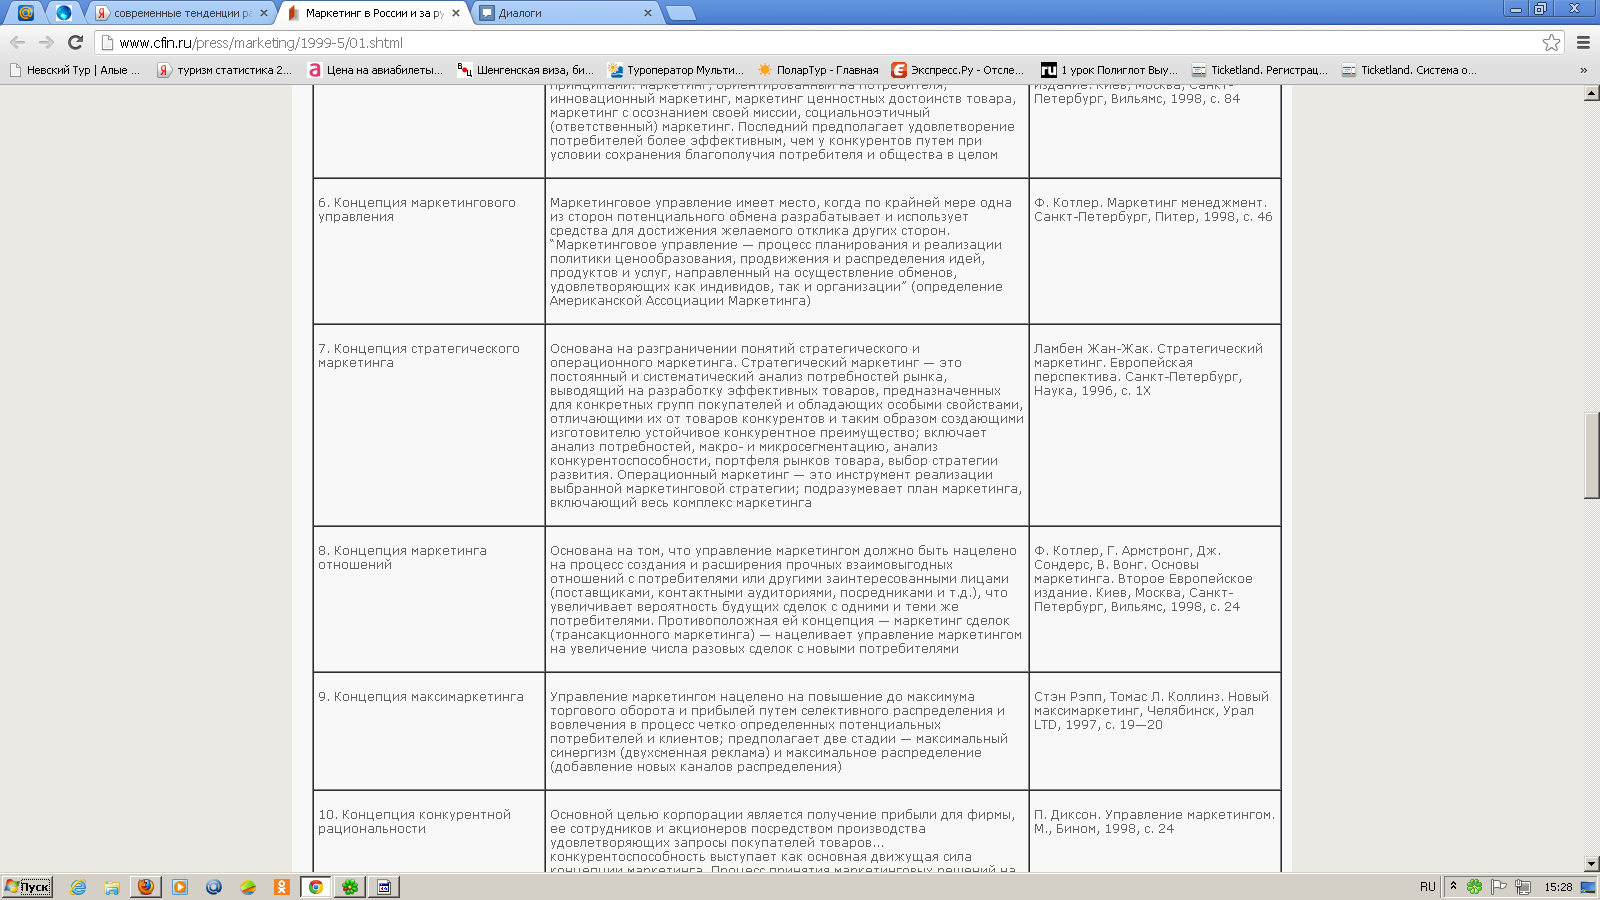Click the page scrollbar down arrow
This screenshot has height=900, width=1600.
[1591, 864]
